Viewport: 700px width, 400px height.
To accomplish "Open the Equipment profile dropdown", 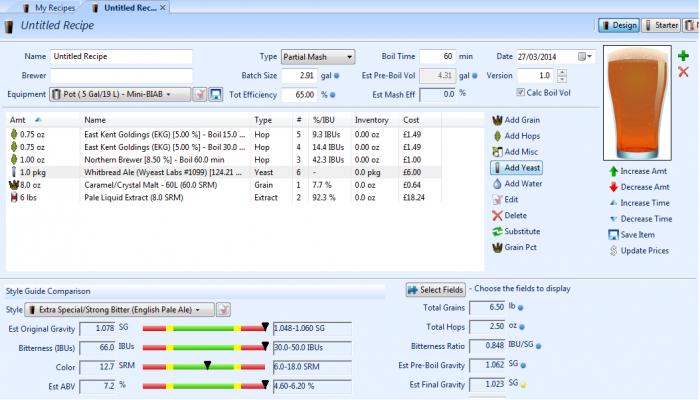I will (x=120, y=94).
